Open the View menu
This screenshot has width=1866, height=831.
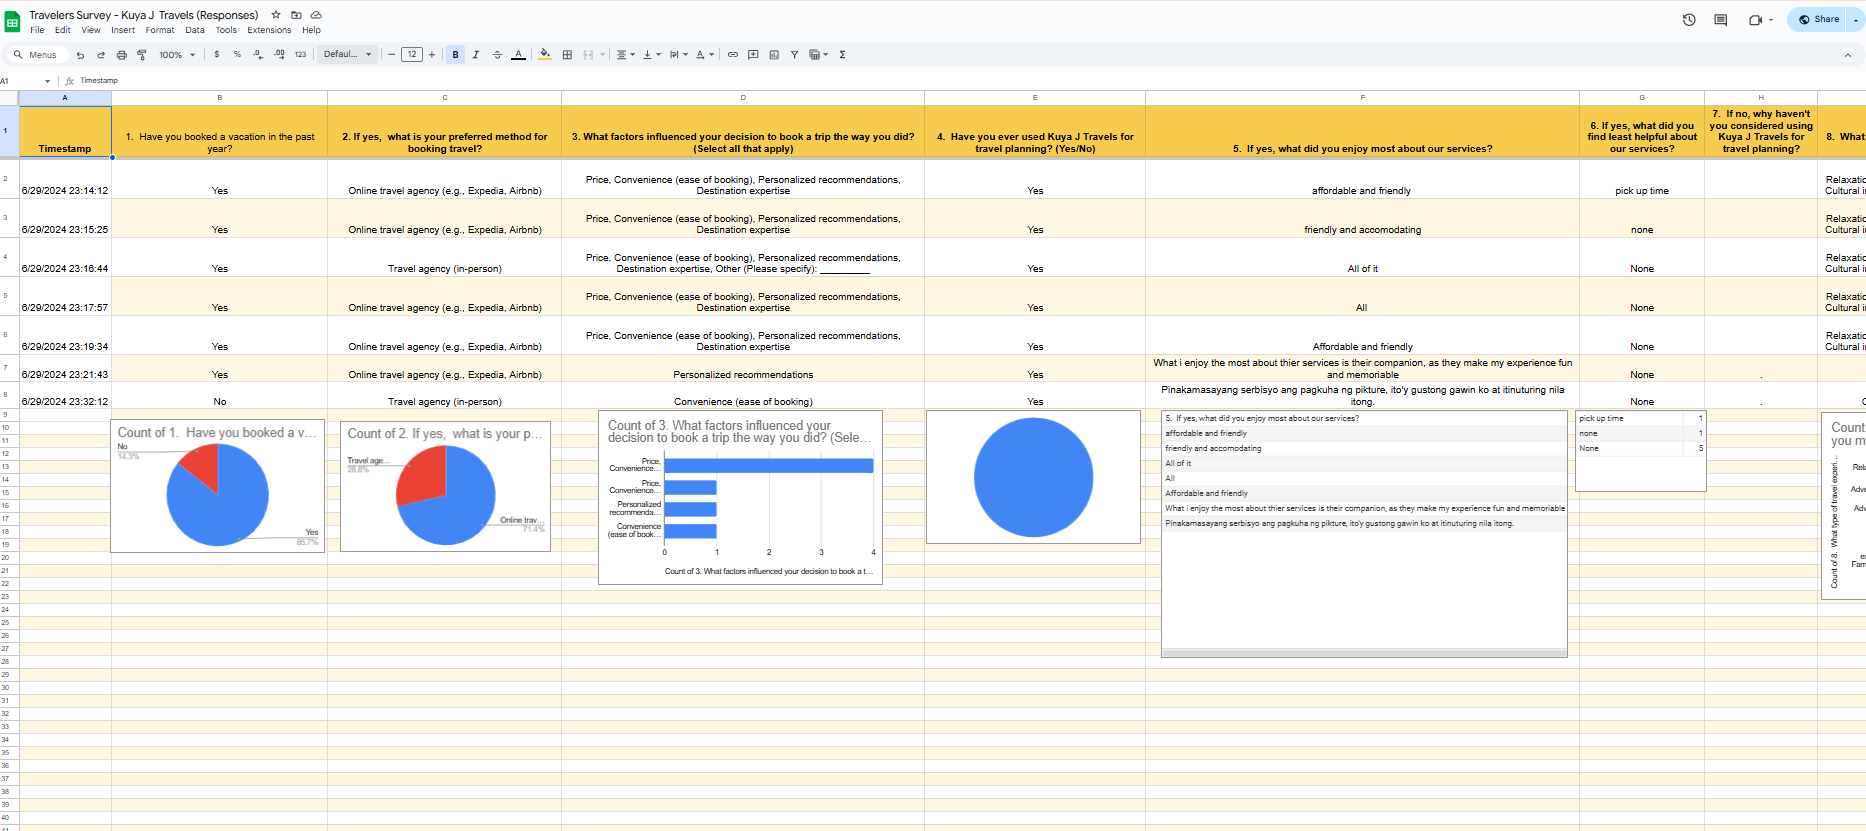[x=90, y=30]
